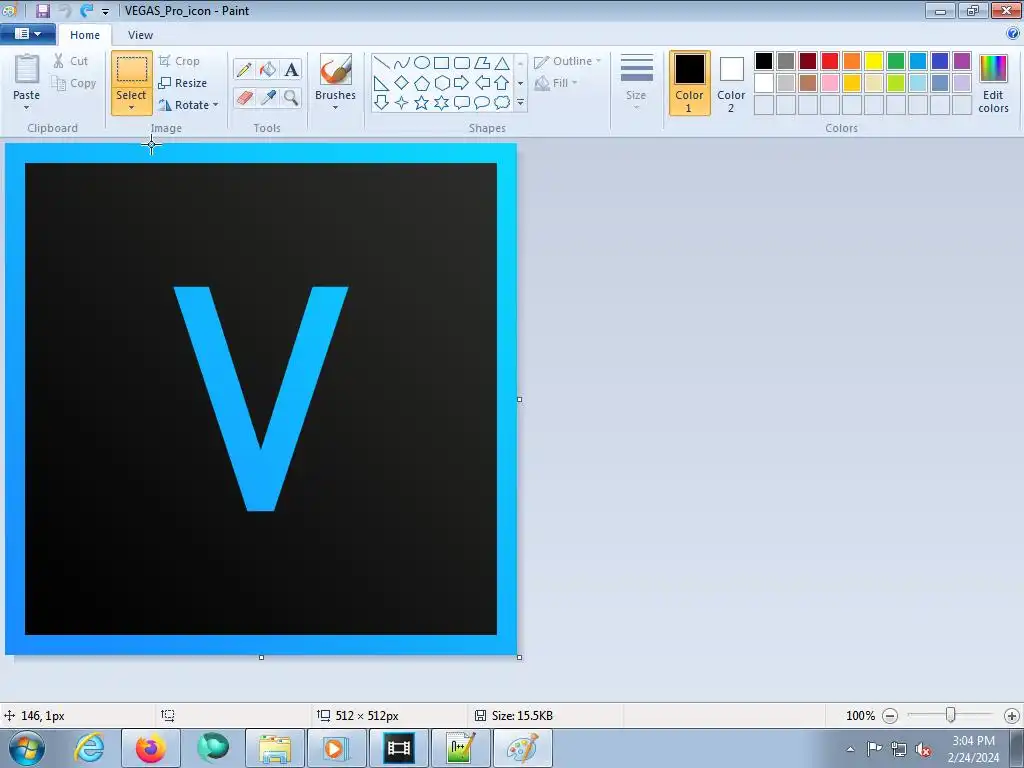The height and width of the screenshot is (768, 1024).
Task: Click the zoom slider handle
Action: point(951,716)
